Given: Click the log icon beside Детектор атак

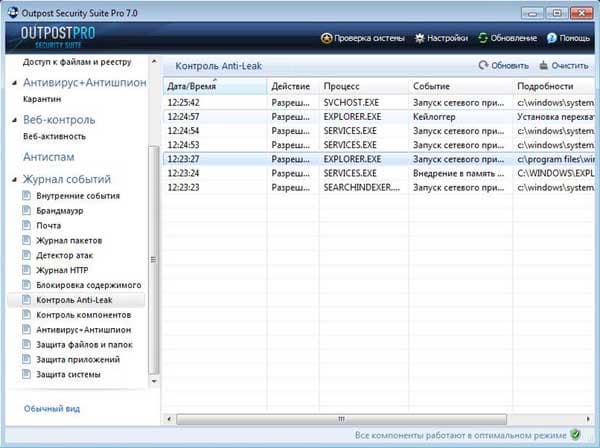Looking at the screenshot, I should coord(26,255).
